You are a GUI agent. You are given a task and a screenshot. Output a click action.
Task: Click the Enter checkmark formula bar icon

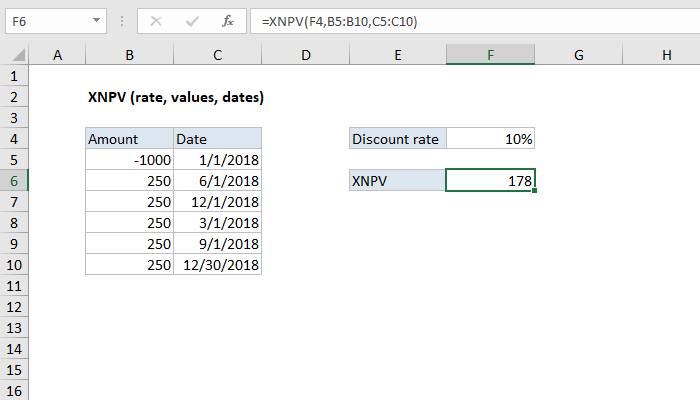(192, 20)
